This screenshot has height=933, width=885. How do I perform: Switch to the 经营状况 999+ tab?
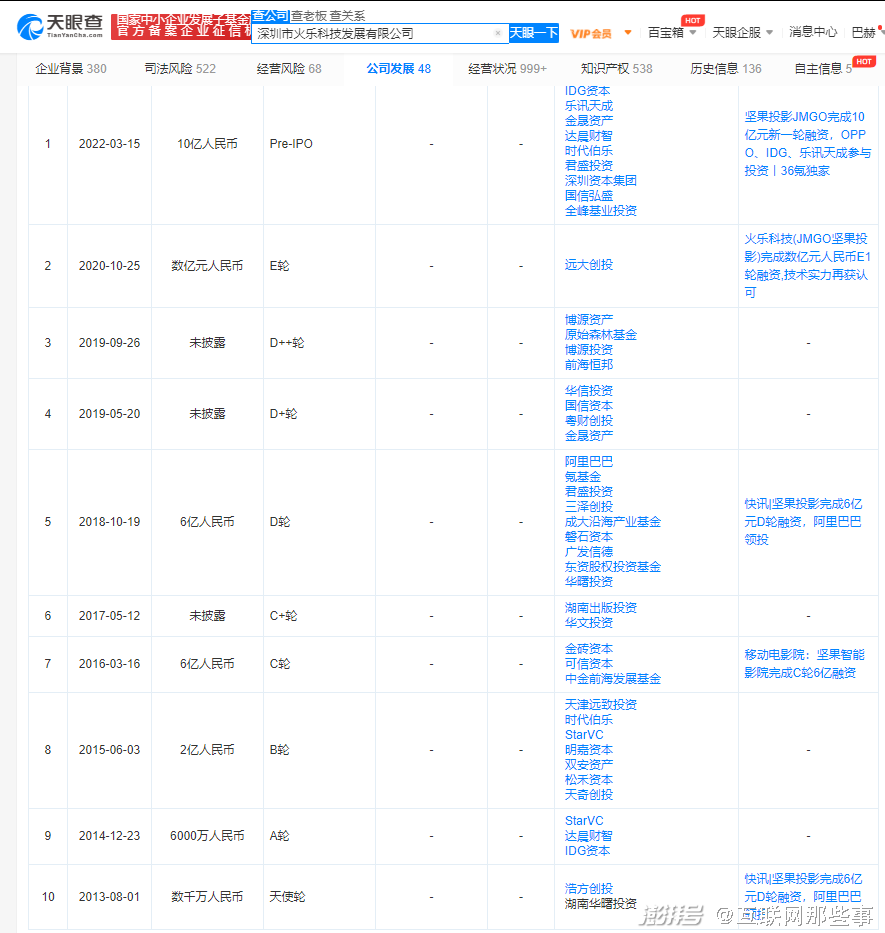[x=508, y=69]
